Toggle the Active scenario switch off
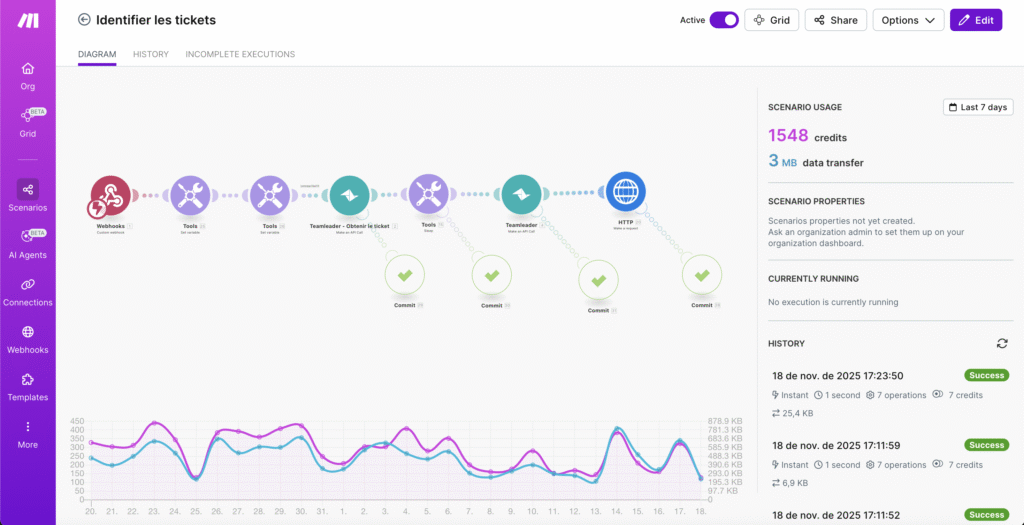This screenshot has height=525, width=1024. pos(724,20)
